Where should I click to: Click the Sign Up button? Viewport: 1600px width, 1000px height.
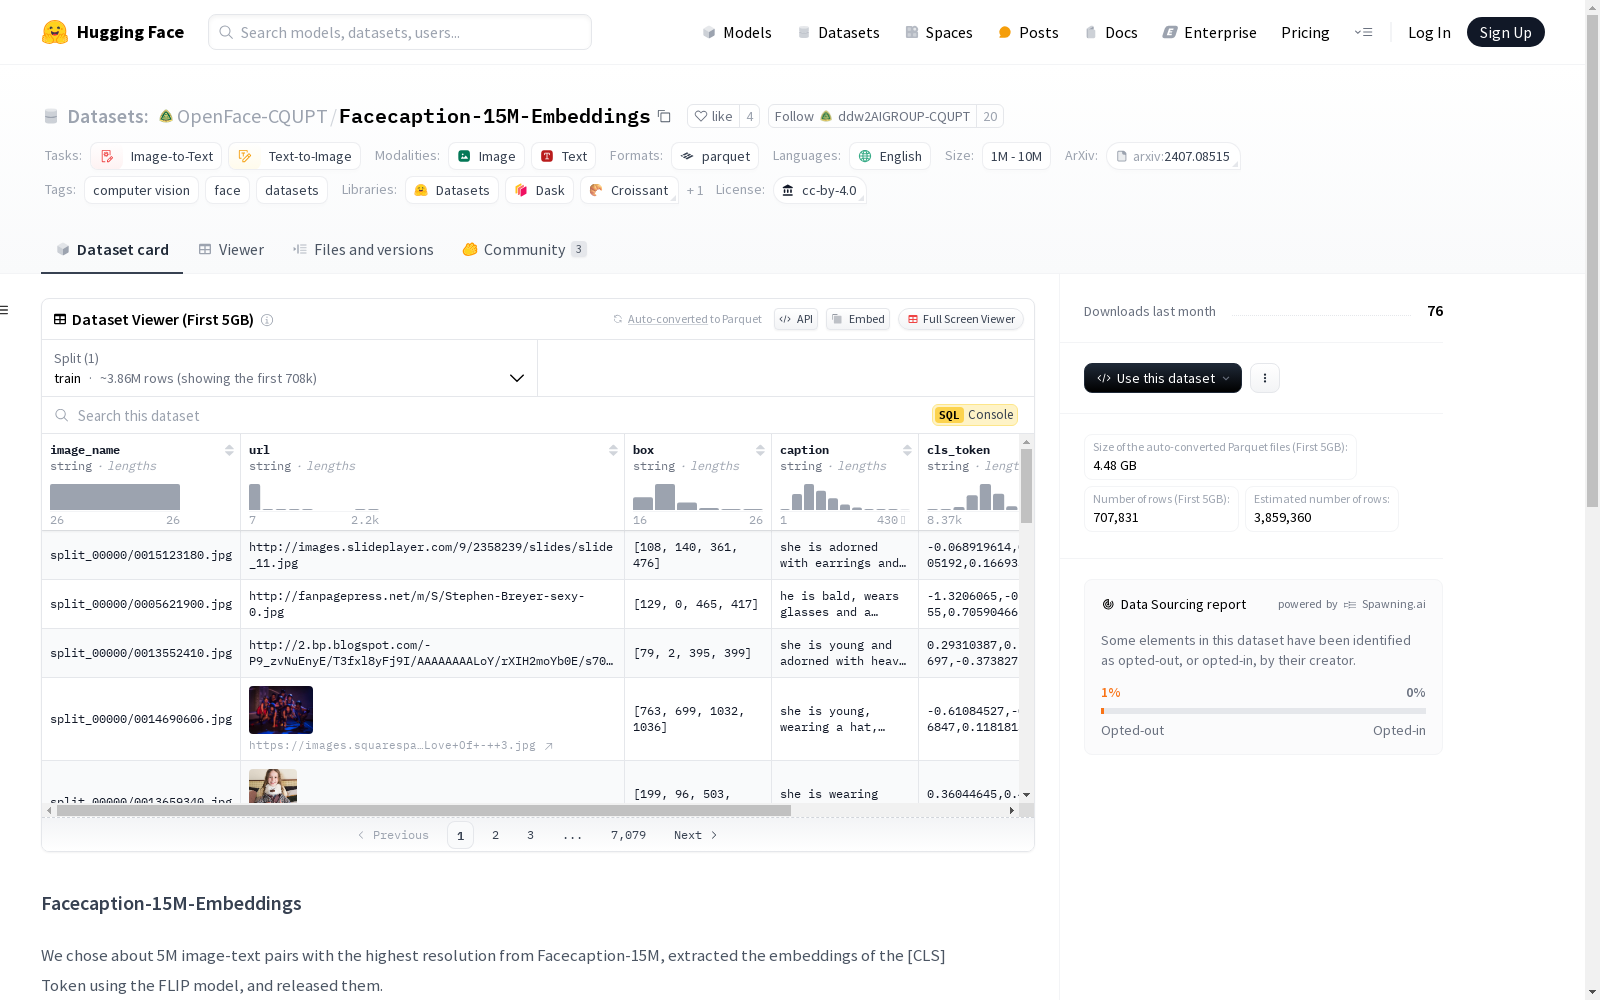[1505, 32]
